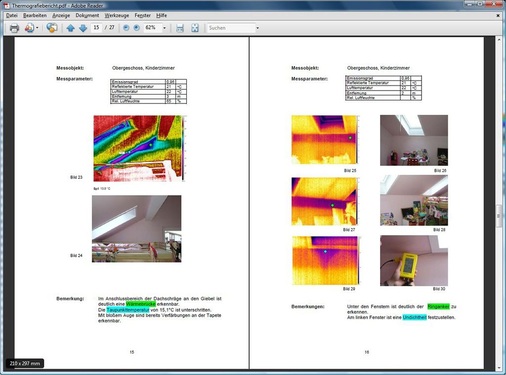Open the Bearbeiten menu
This screenshot has height=375, width=506.
coord(35,15)
